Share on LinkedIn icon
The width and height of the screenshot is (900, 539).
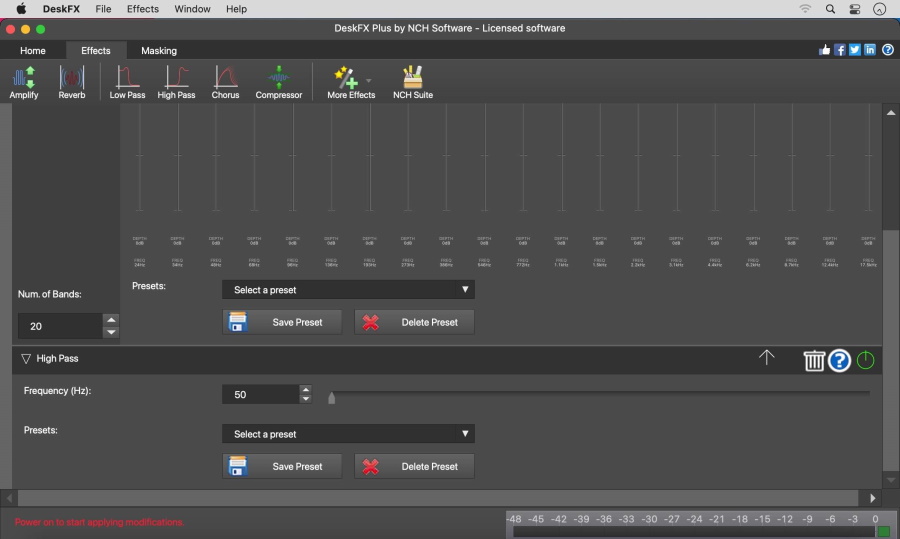(x=870, y=50)
